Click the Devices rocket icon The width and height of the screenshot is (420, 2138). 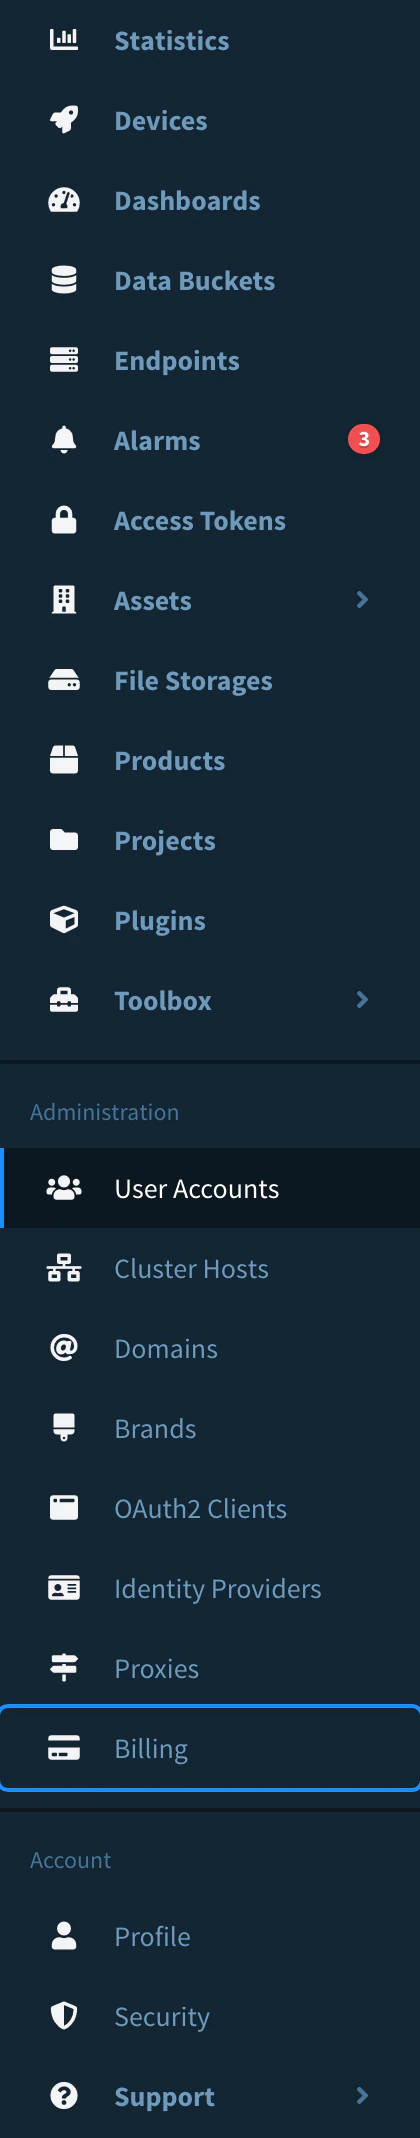click(x=64, y=120)
